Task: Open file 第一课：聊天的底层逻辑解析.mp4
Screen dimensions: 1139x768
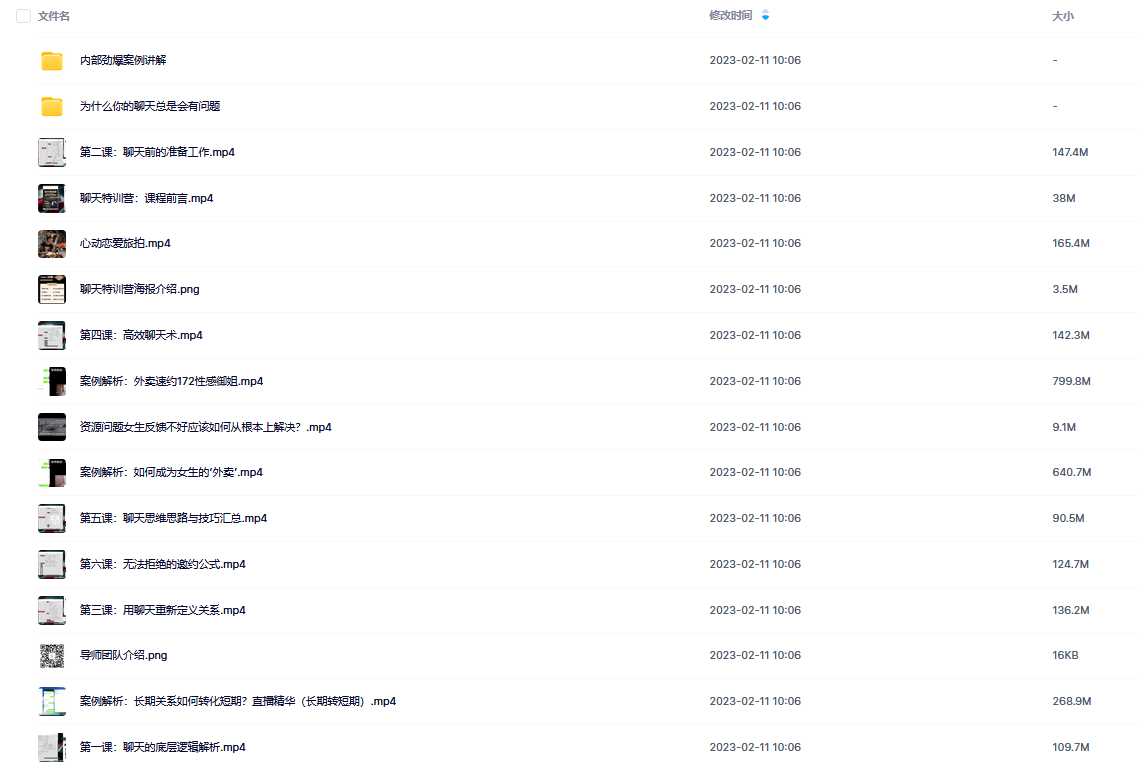Action: click(163, 747)
